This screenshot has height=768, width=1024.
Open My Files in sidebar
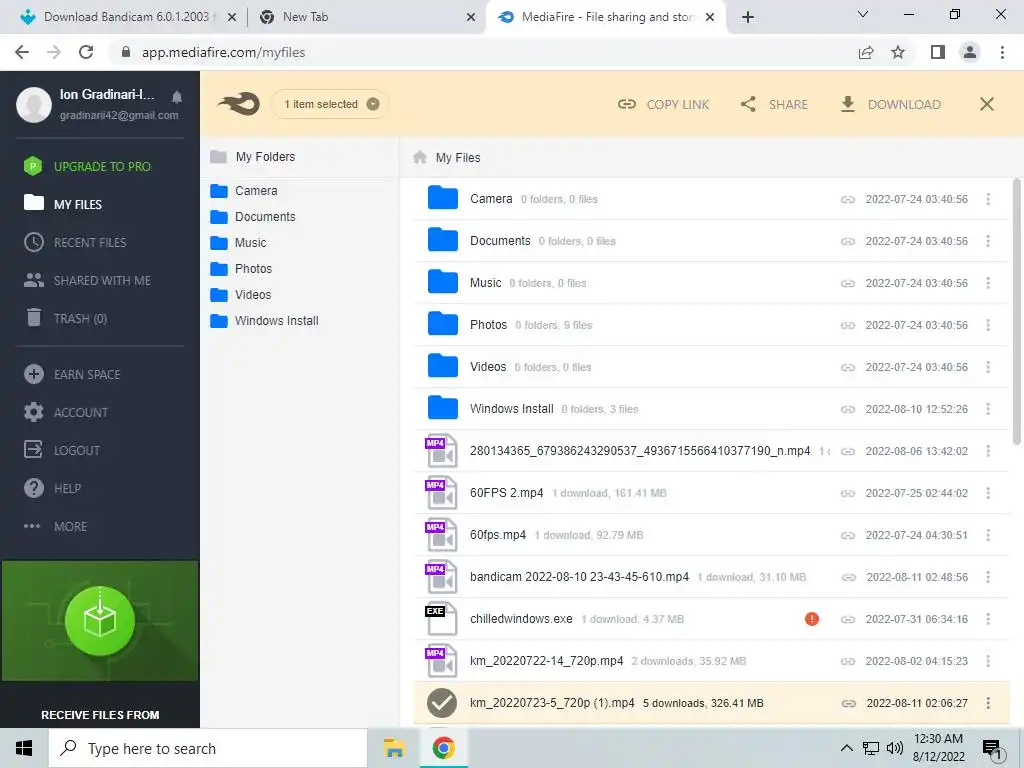(63, 204)
